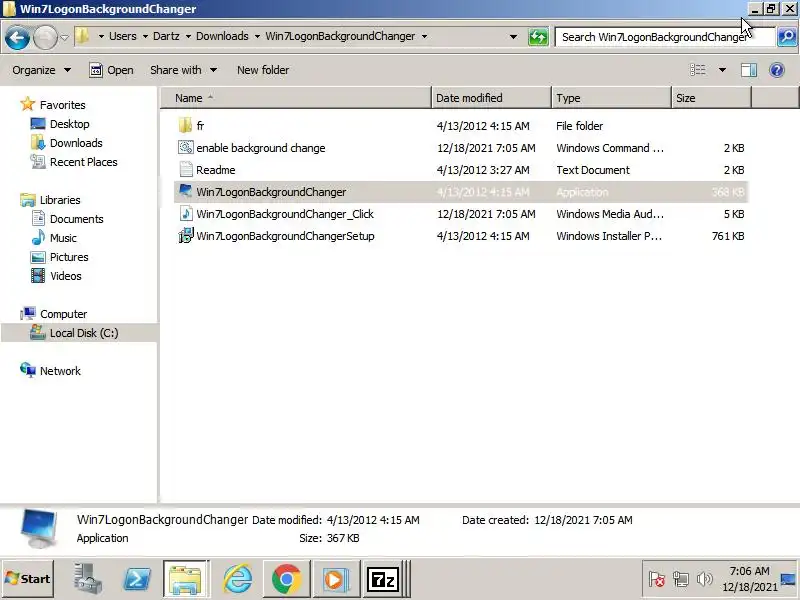Select Computer in navigation pane
This screenshot has height=600, width=800.
click(54, 314)
